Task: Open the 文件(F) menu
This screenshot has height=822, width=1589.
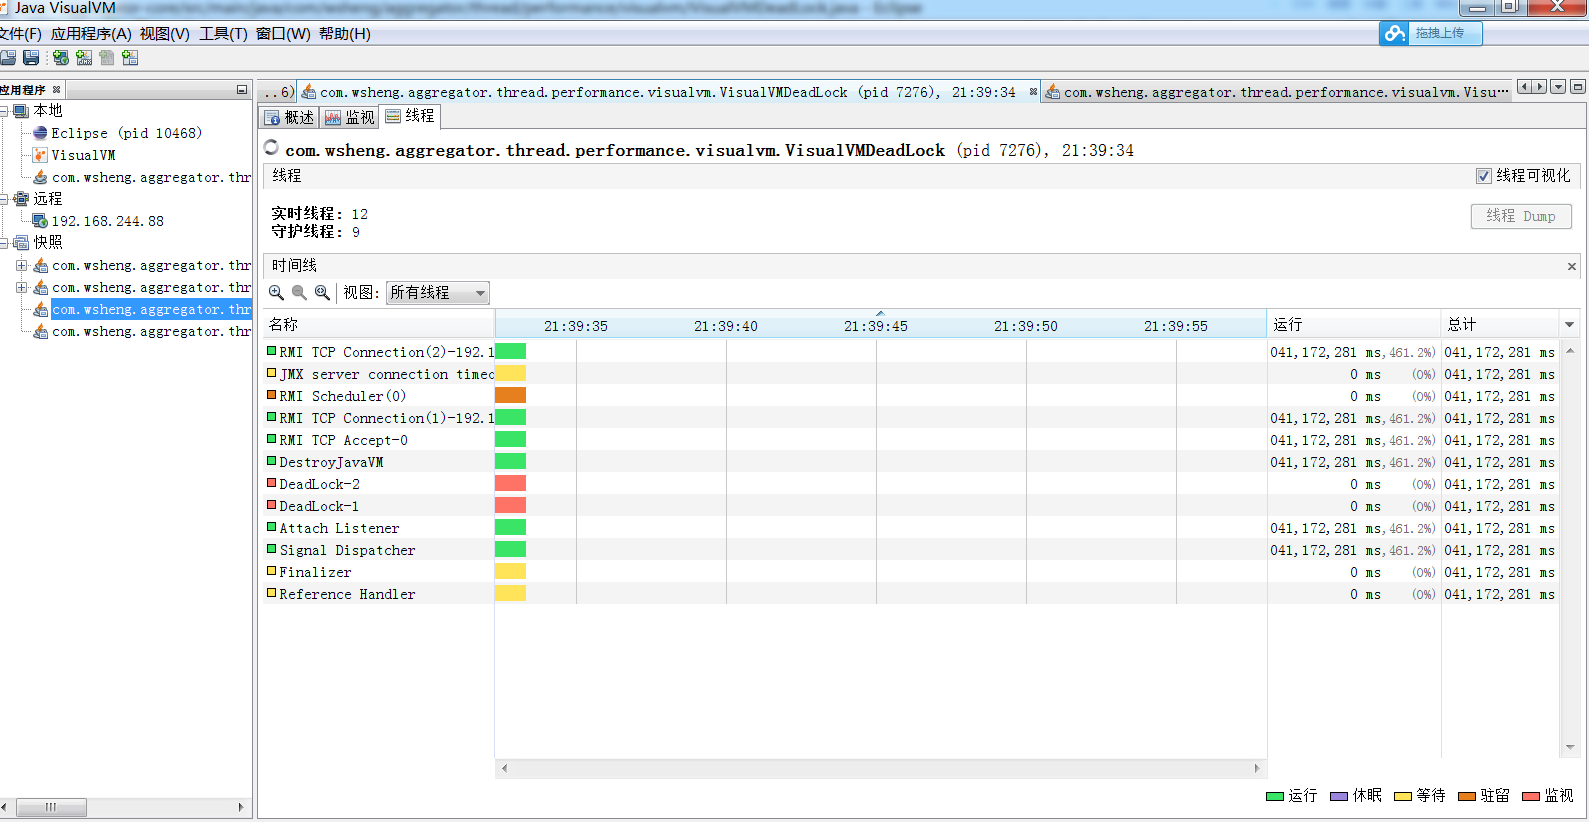Action: pyautogui.click(x=20, y=34)
